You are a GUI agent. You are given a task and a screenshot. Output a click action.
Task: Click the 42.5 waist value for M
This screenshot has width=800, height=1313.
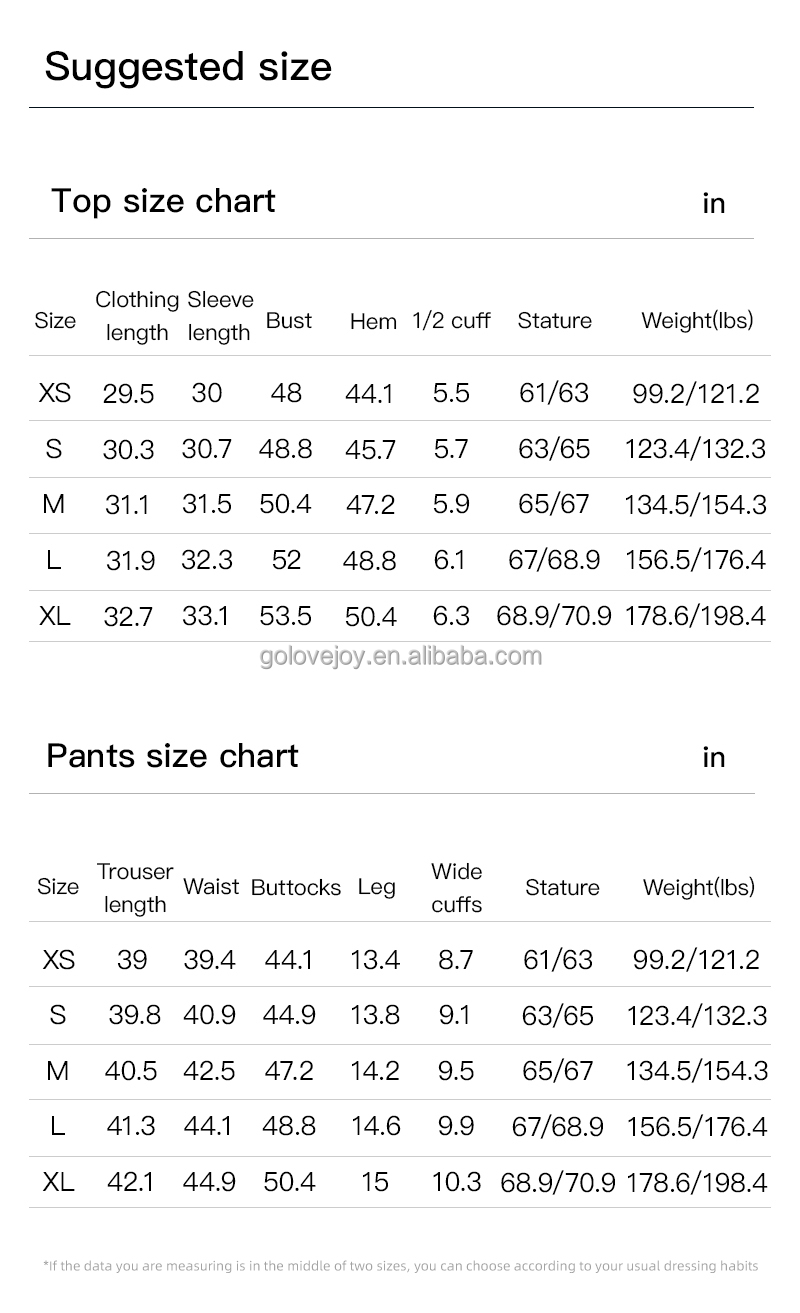(209, 1071)
